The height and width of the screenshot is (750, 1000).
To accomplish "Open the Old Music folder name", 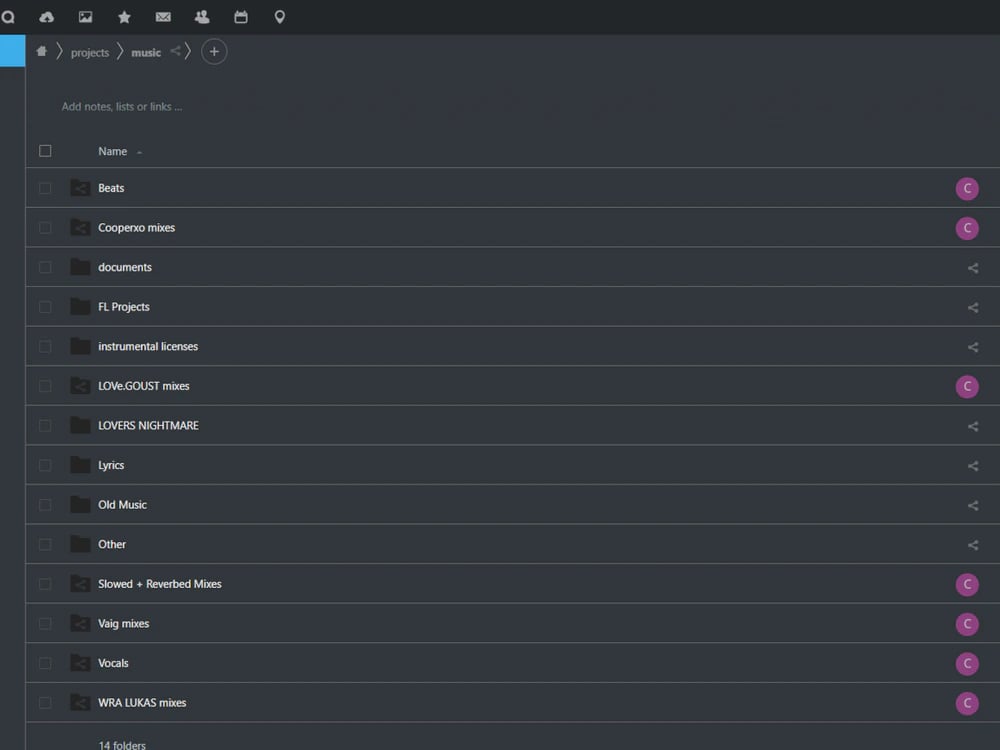I will click(x=122, y=504).
